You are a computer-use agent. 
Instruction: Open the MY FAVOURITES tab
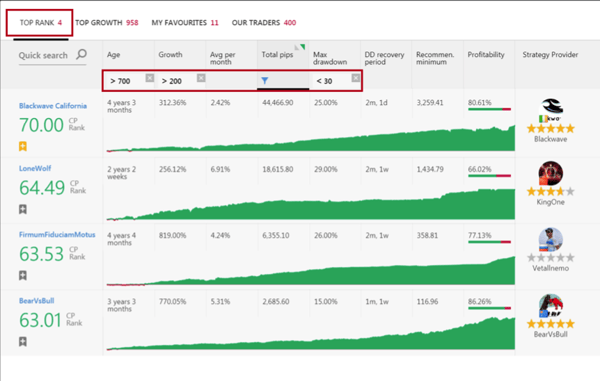[185, 23]
